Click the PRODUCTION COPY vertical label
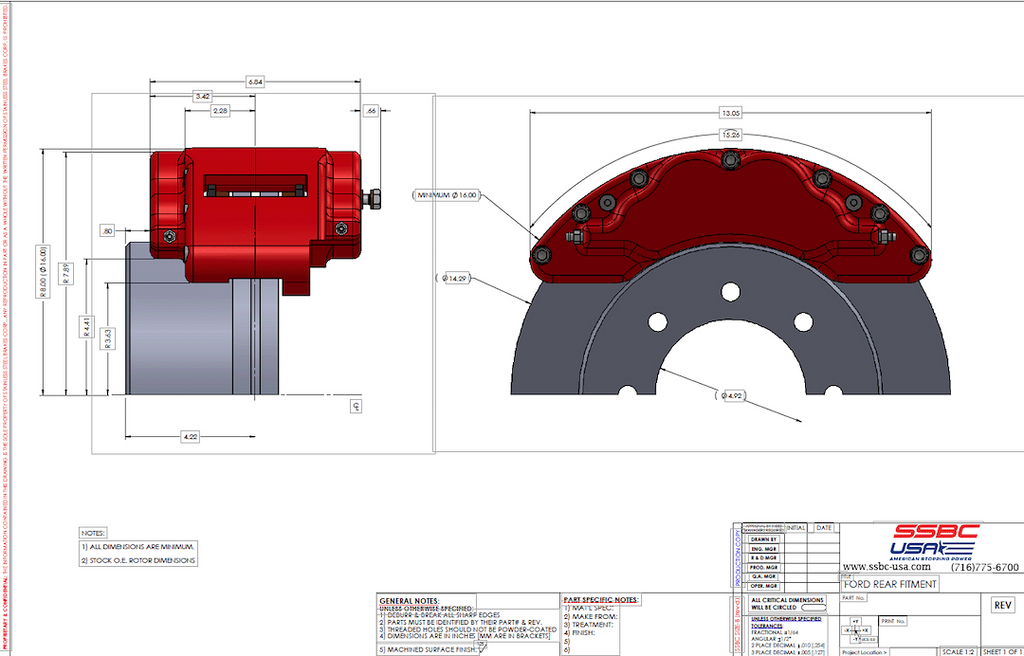 pyautogui.click(x=738, y=557)
